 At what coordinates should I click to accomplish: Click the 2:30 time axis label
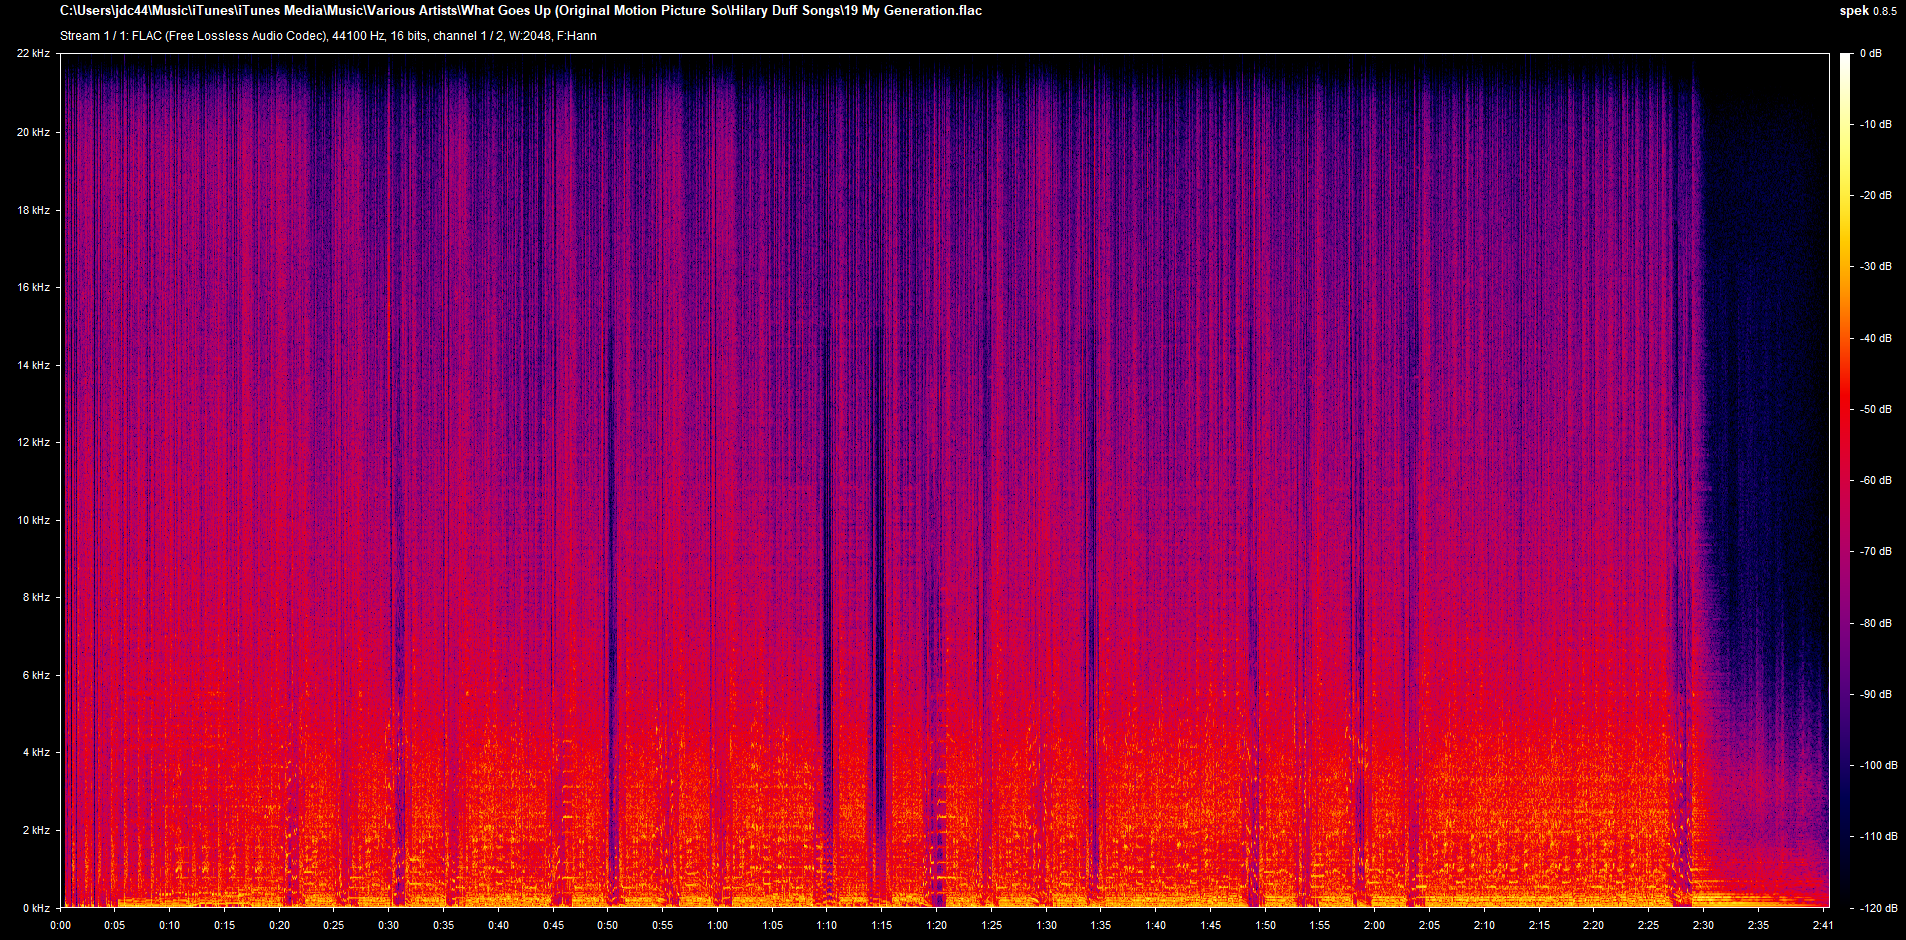pyautogui.click(x=1703, y=925)
